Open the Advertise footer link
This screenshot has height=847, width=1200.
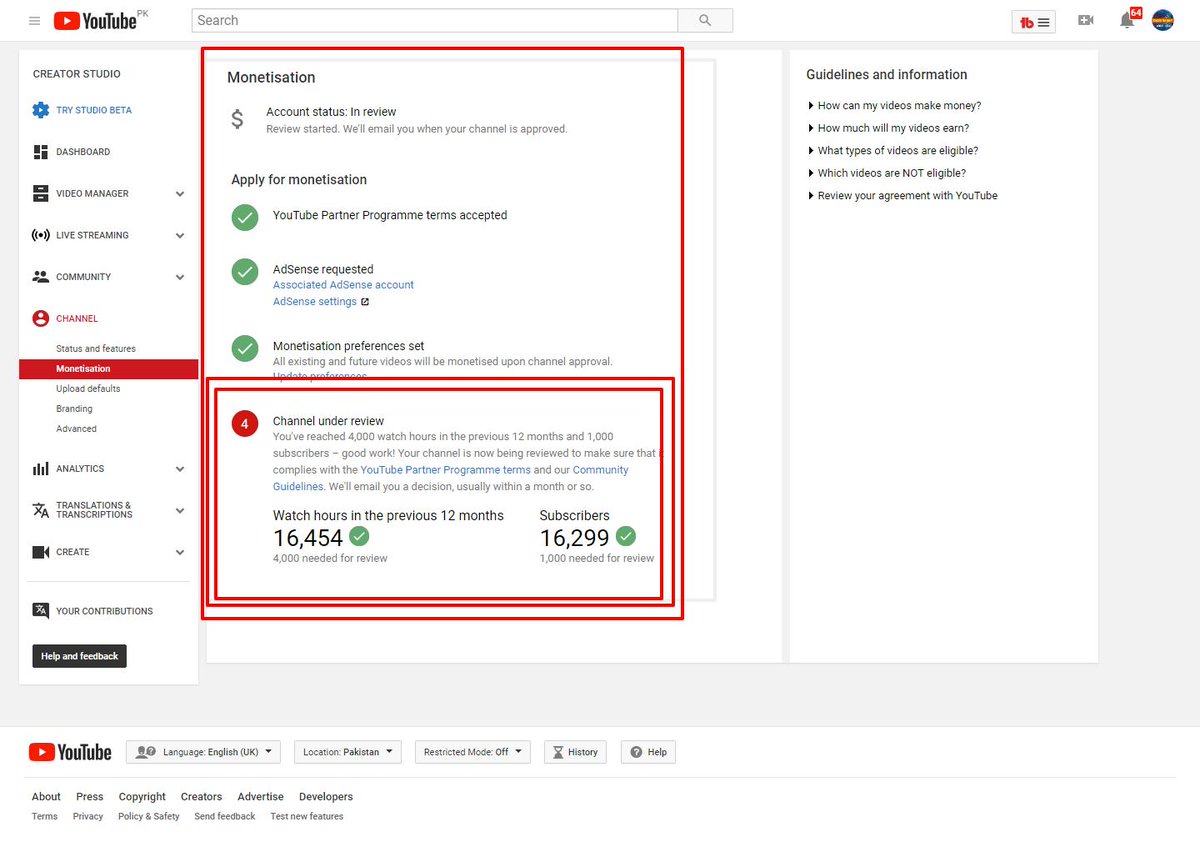point(261,797)
